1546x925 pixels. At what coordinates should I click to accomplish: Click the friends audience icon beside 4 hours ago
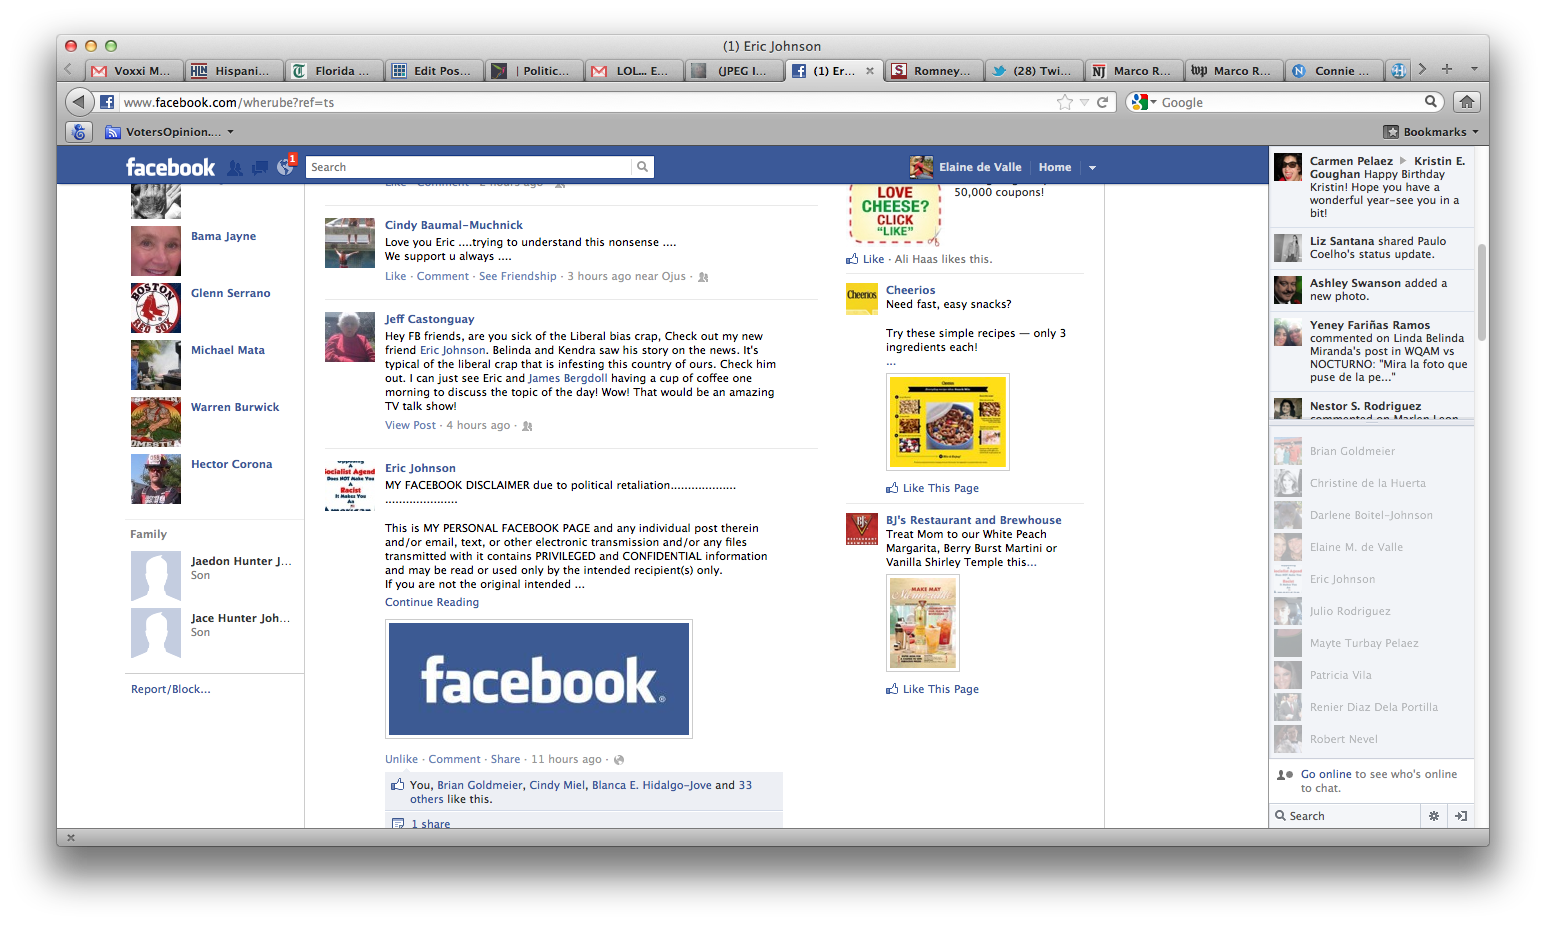point(527,426)
